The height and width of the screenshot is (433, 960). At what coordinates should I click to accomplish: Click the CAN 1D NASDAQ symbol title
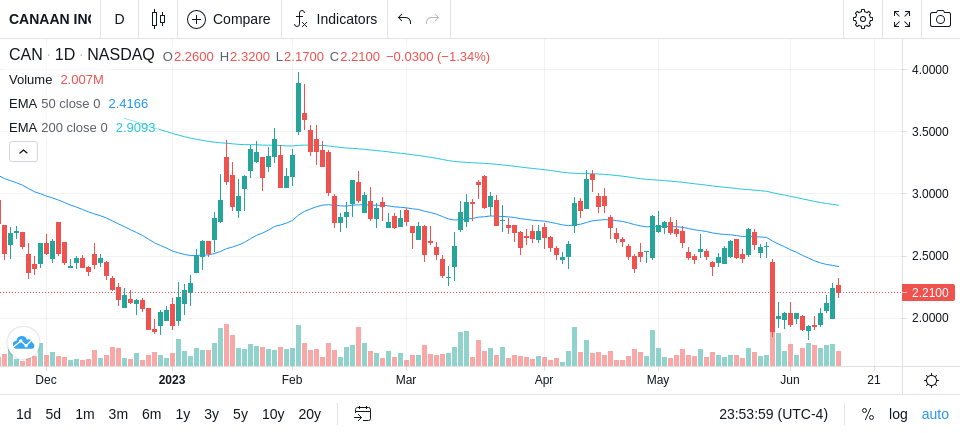point(81,55)
